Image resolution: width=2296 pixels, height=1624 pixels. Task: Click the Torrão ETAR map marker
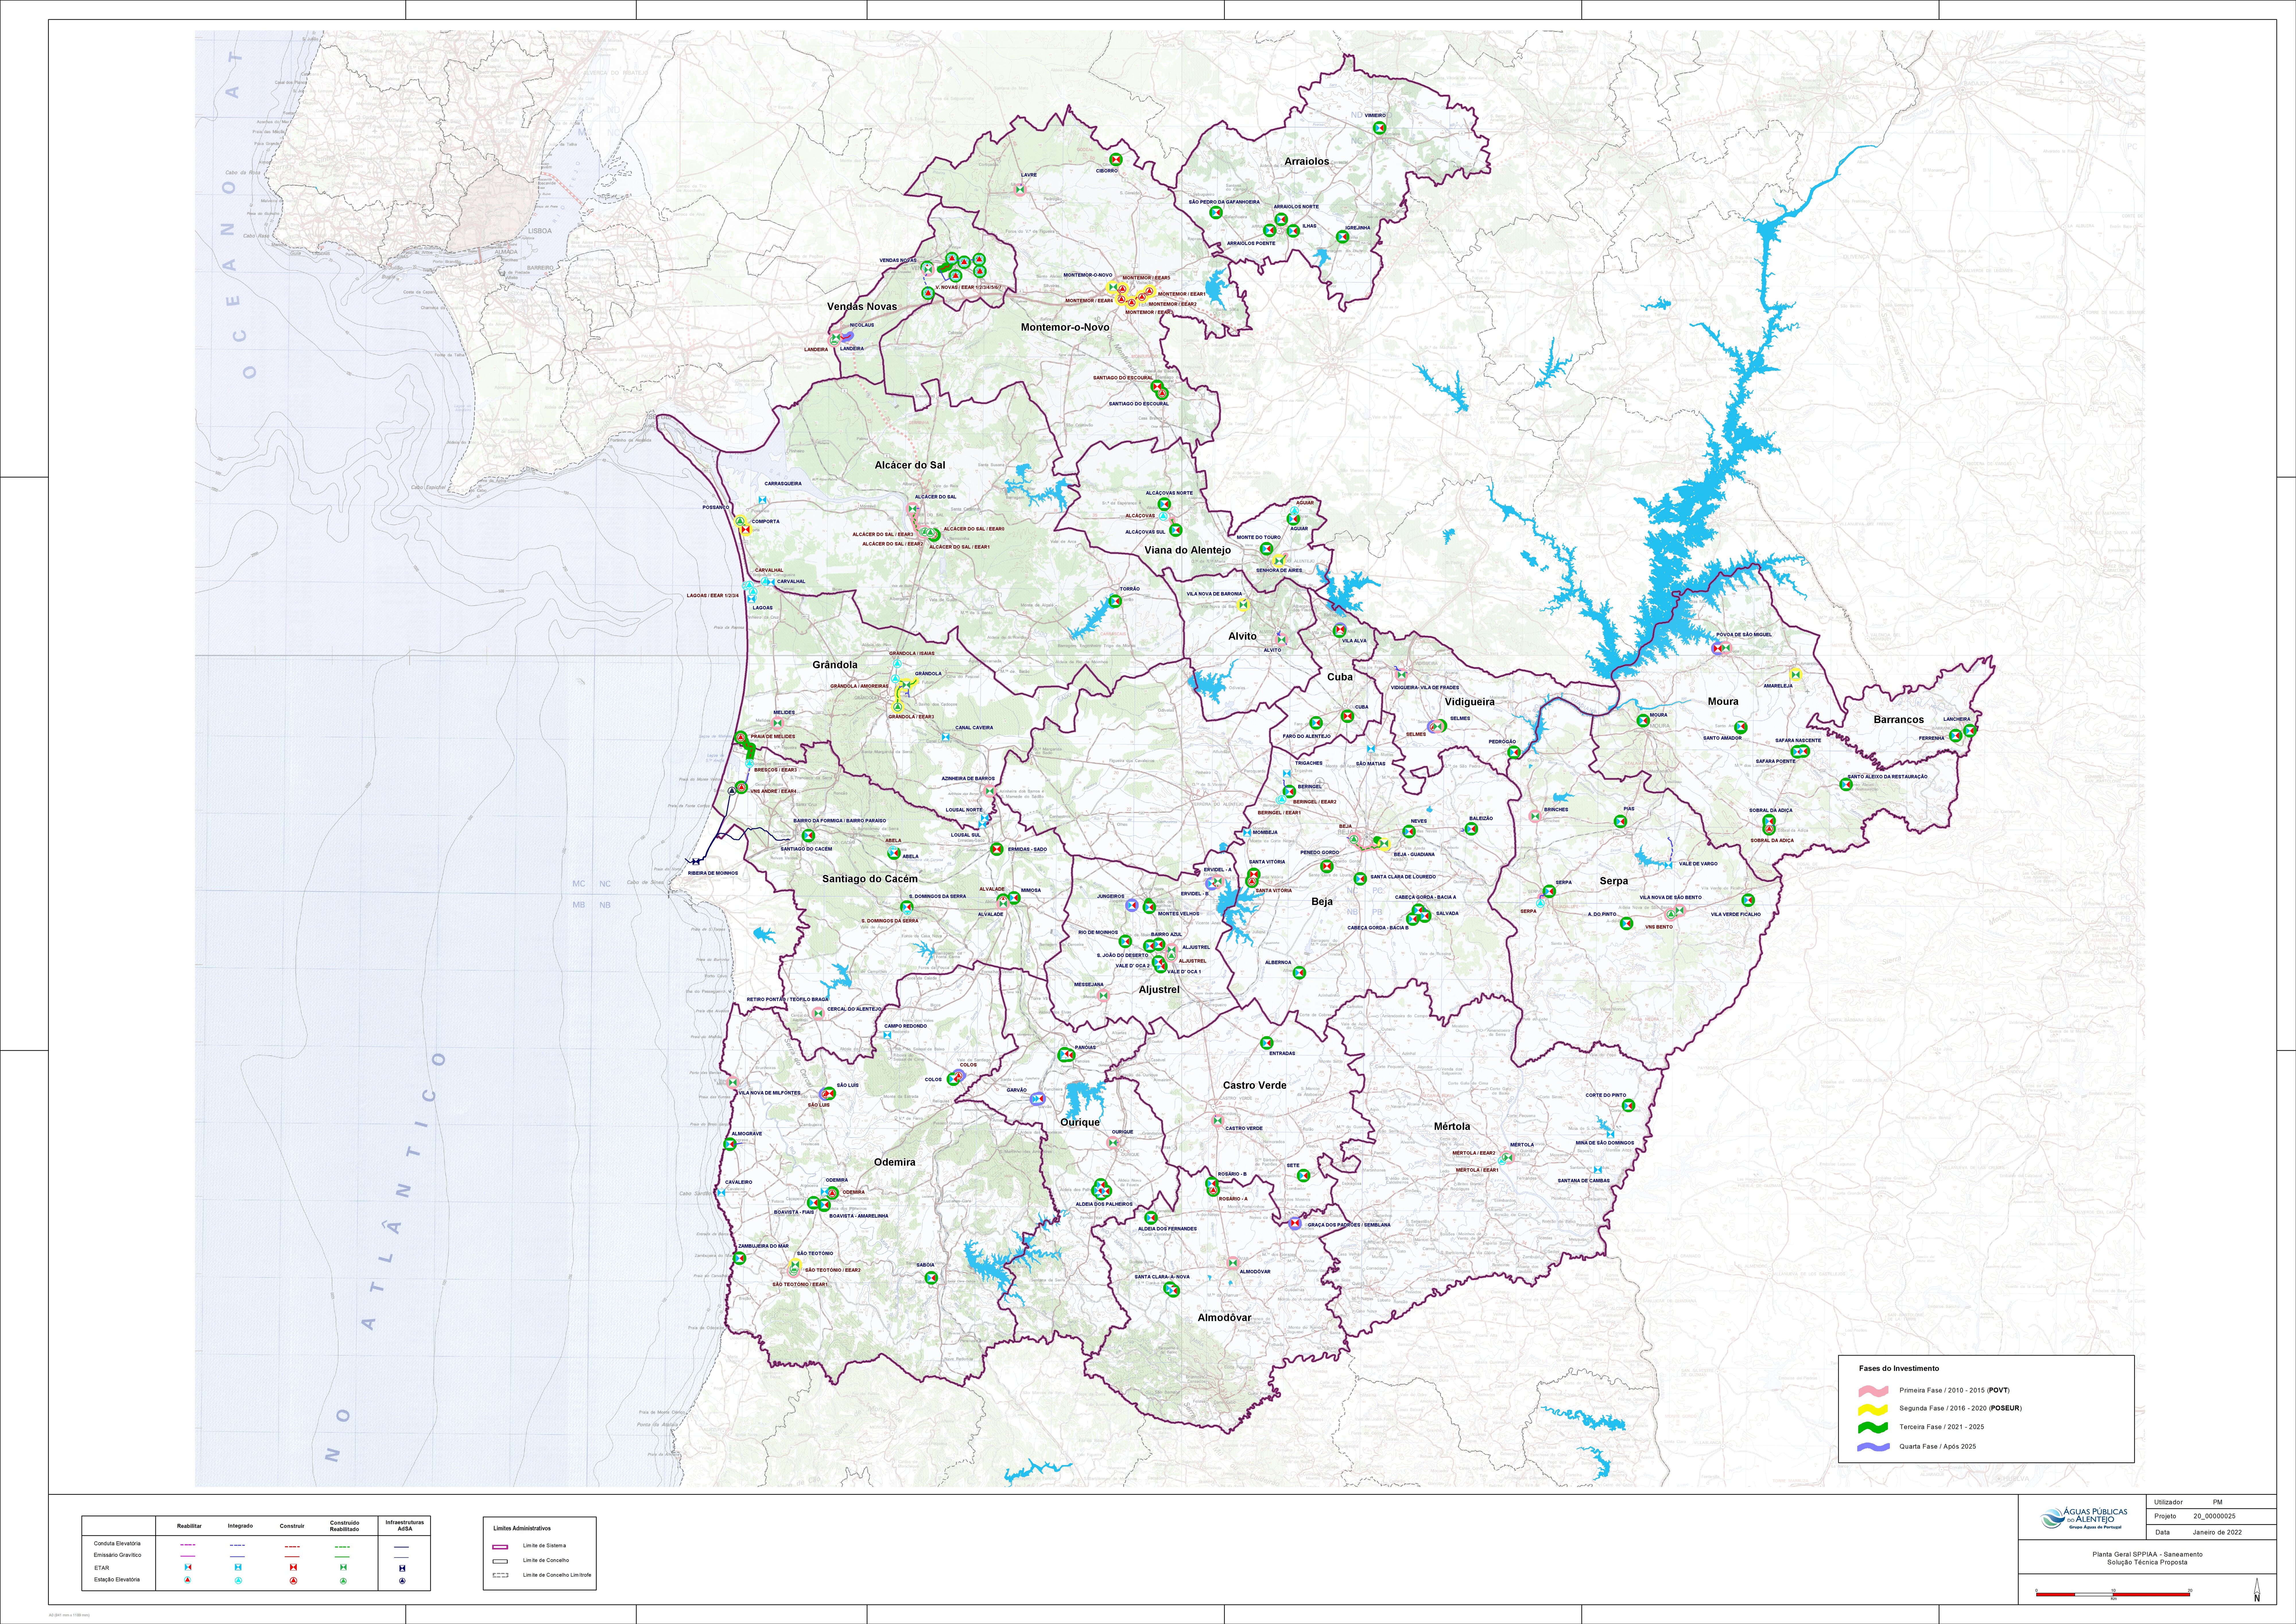pyautogui.click(x=1115, y=601)
